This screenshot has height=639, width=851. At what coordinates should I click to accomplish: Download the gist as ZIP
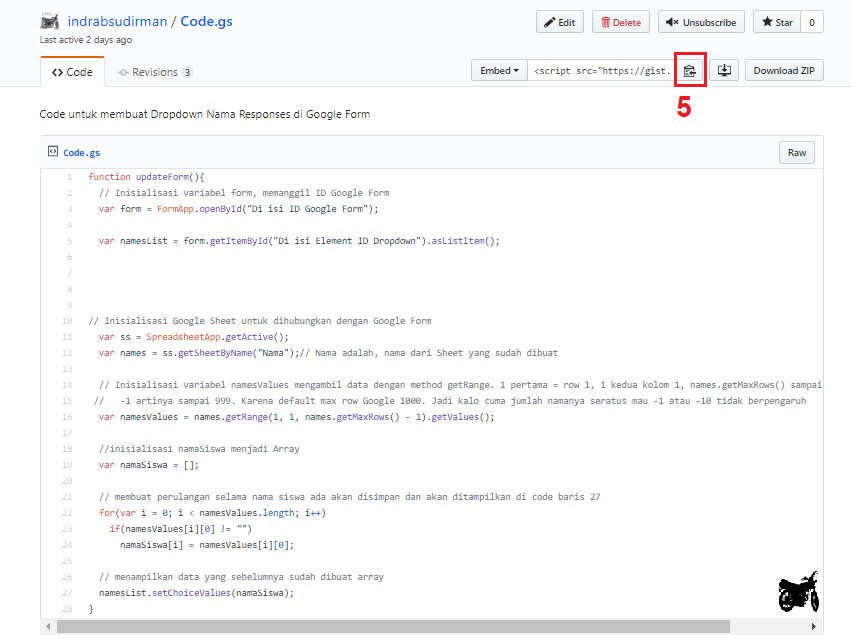tap(784, 71)
